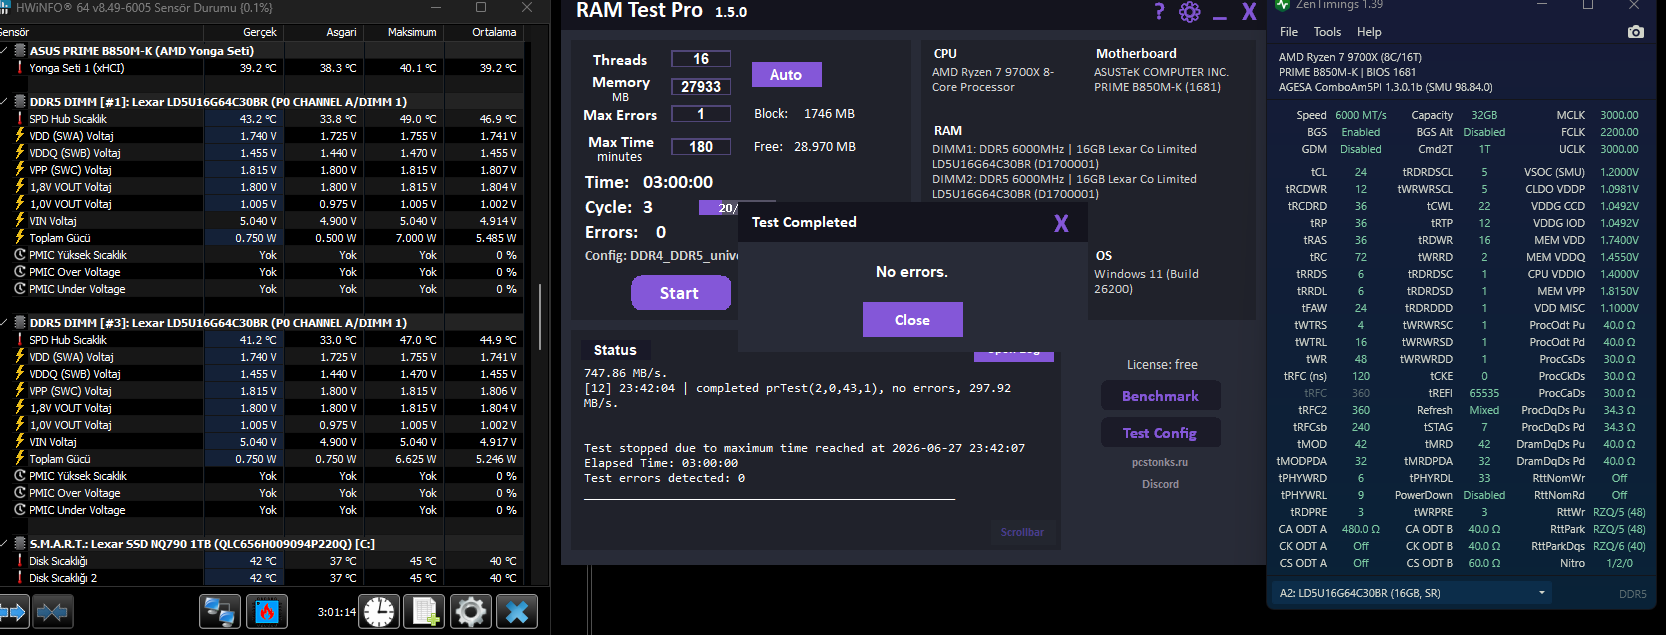The height and width of the screenshot is (635, 1666).
Task: Click the clock reset icon in HWiNFO
Action: coord(379,611)
